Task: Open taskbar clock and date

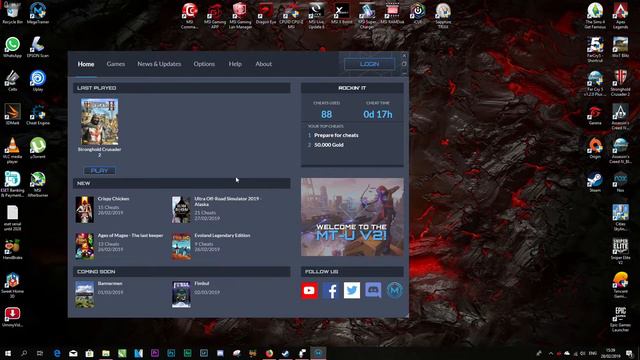Action: [x=611, y=353]
